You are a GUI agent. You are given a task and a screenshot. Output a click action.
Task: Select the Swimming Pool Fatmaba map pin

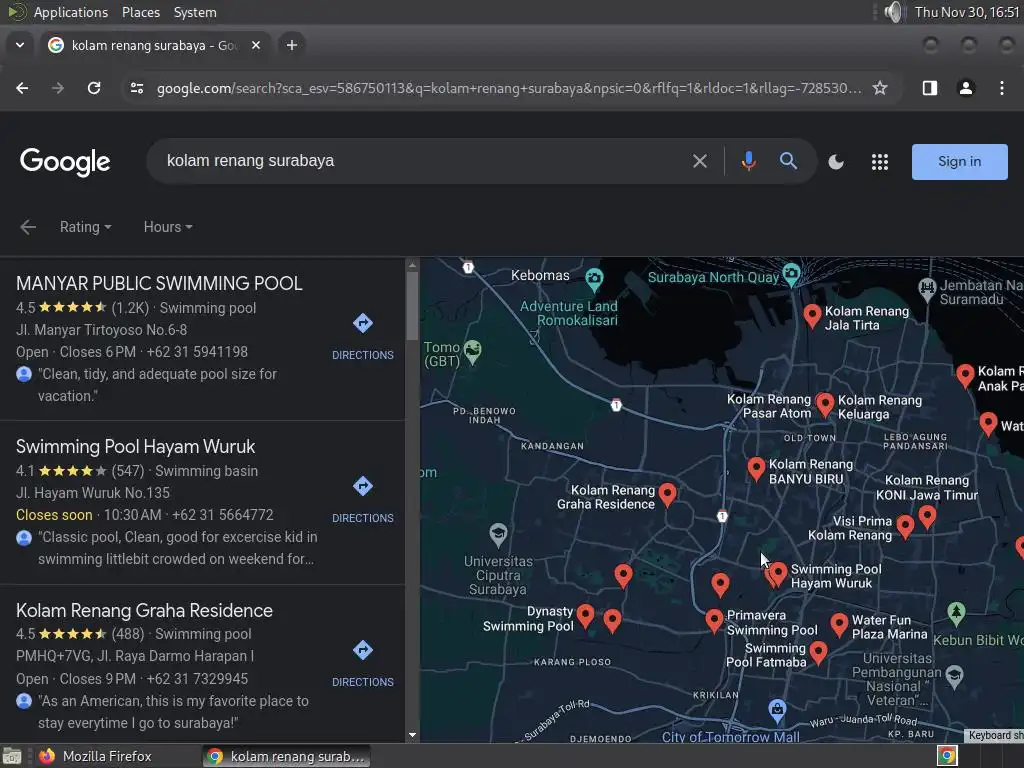pos(818,652)
